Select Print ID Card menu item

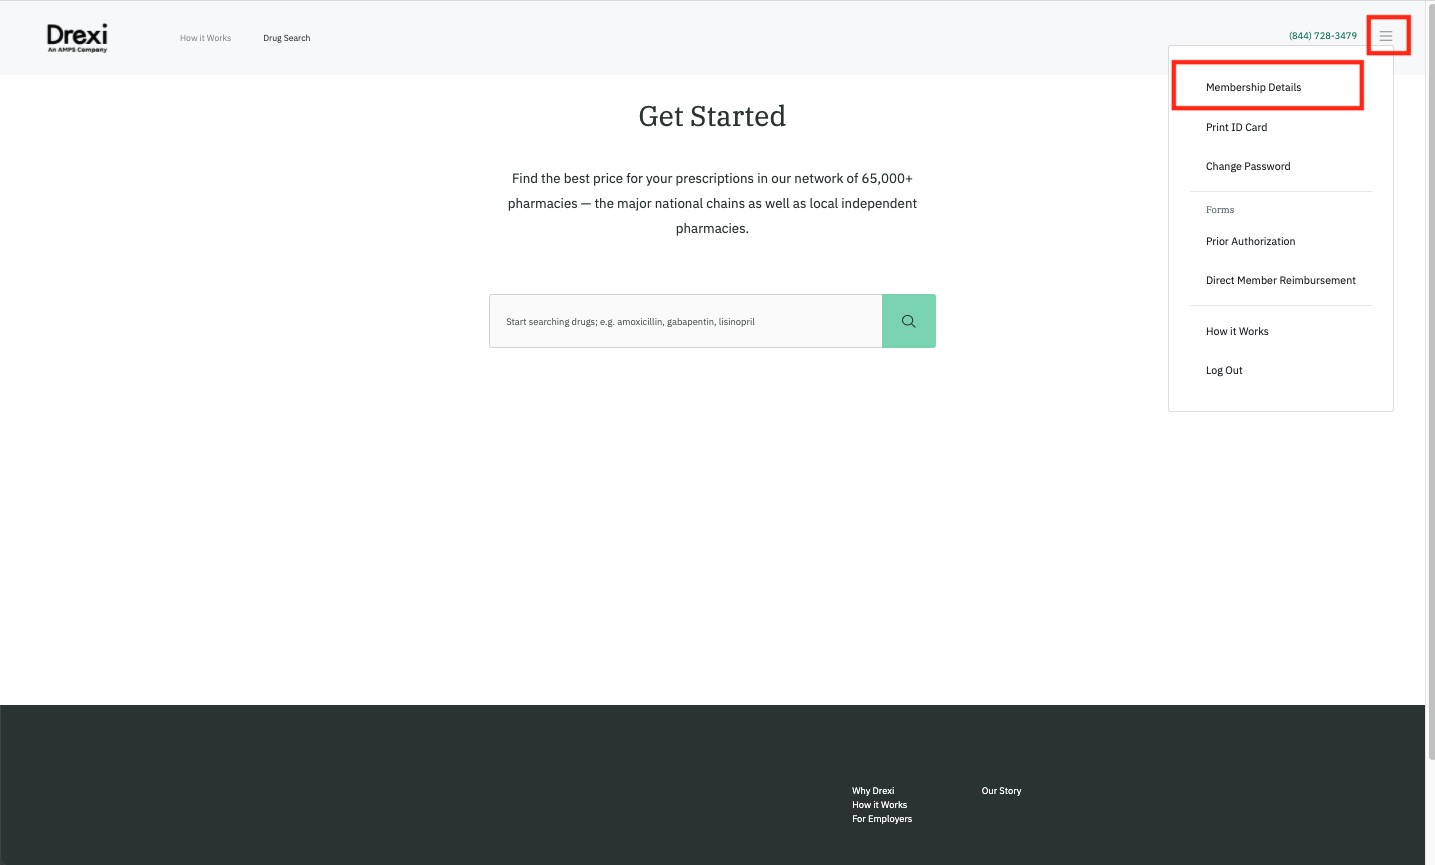coord(1236,127)
